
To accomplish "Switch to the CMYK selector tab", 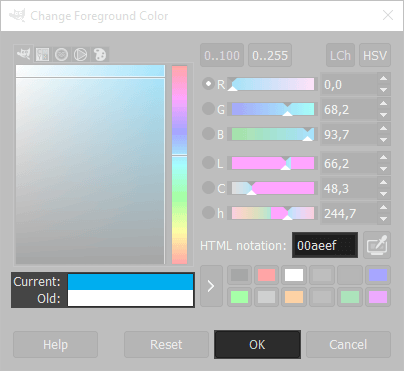I will click(x=42, y=54).
